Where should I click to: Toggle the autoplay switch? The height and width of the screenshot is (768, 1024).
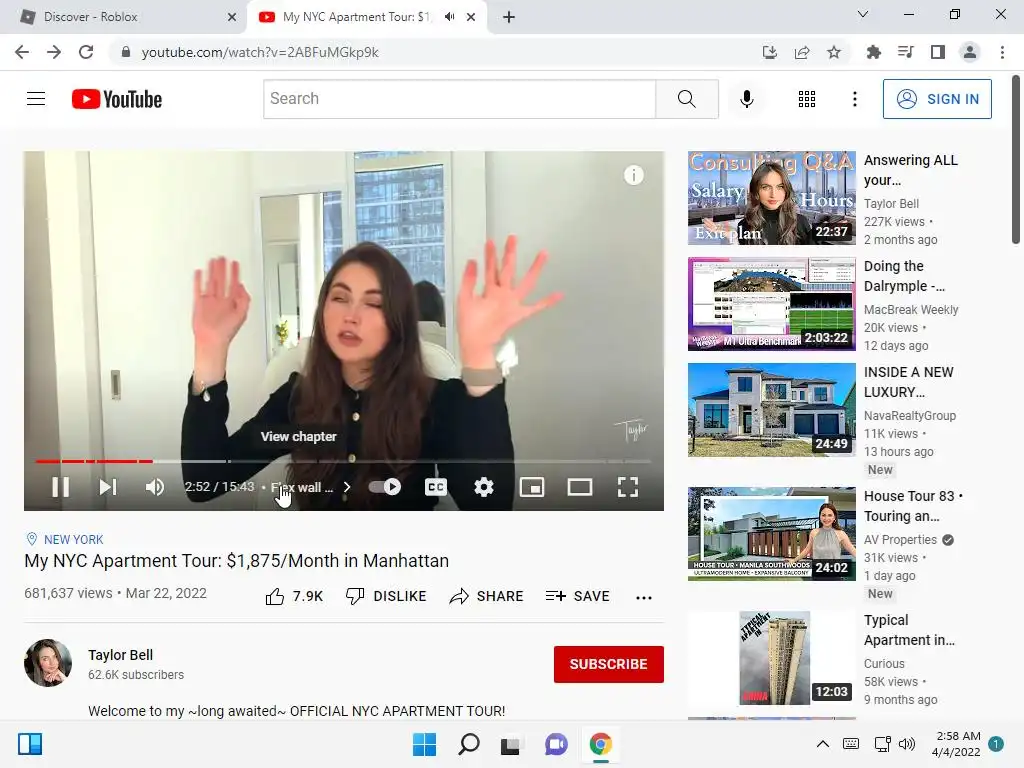click(385, 487)
